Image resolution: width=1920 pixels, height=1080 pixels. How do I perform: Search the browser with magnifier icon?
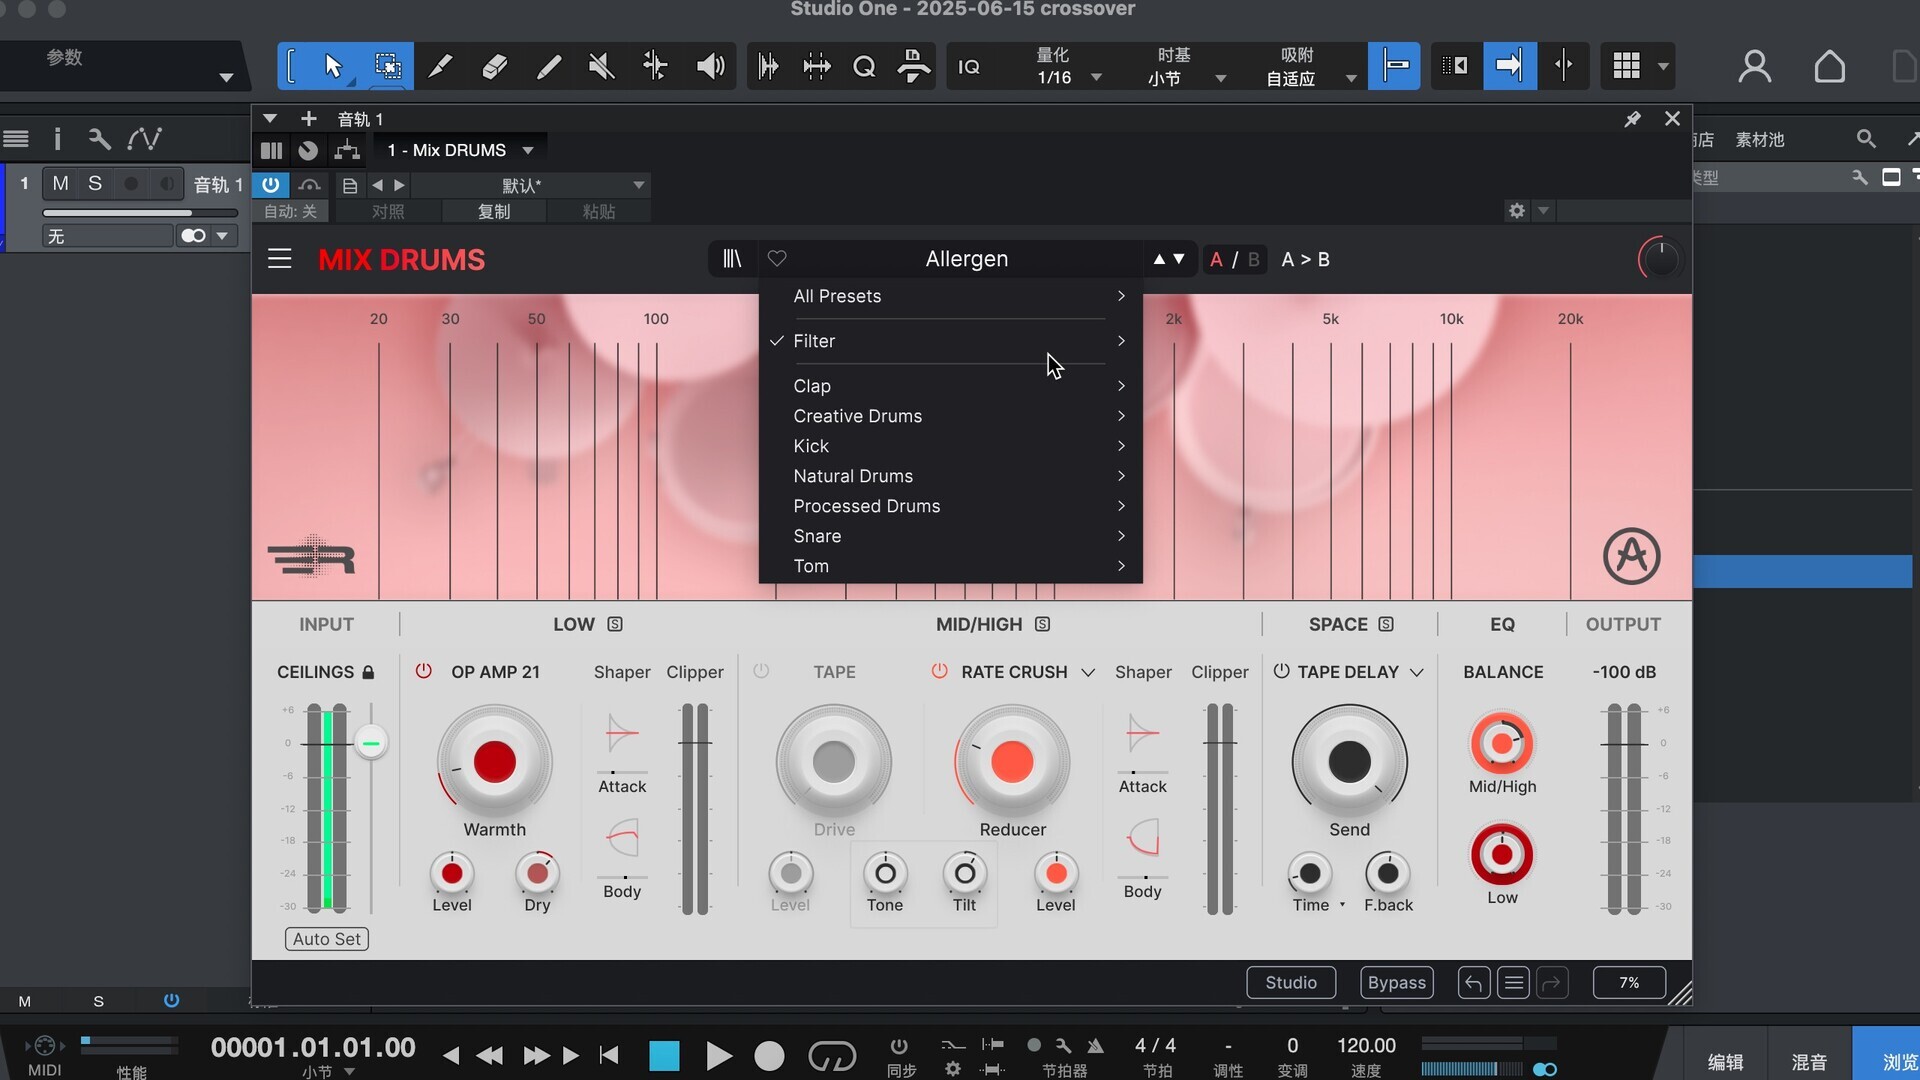(x=1866, y=139)
